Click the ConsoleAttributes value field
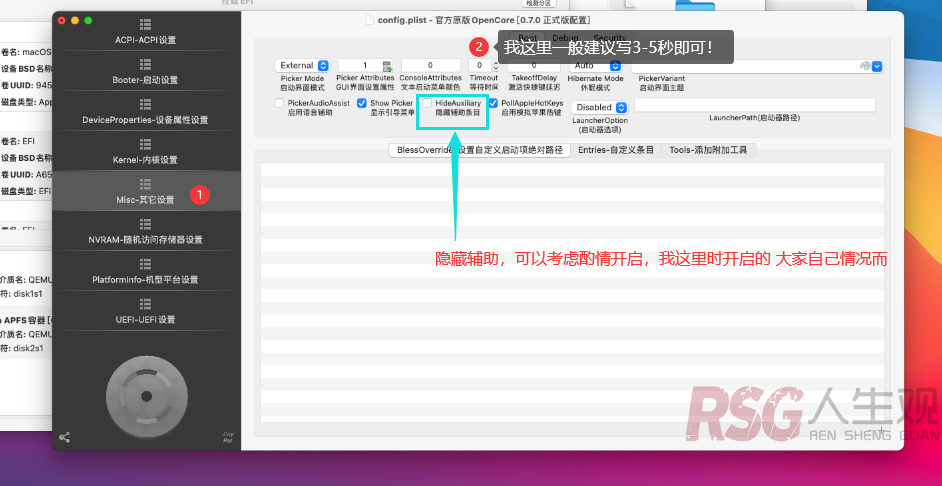The height and width of the screenshot is (486, 942). click(x=430, y=65)
